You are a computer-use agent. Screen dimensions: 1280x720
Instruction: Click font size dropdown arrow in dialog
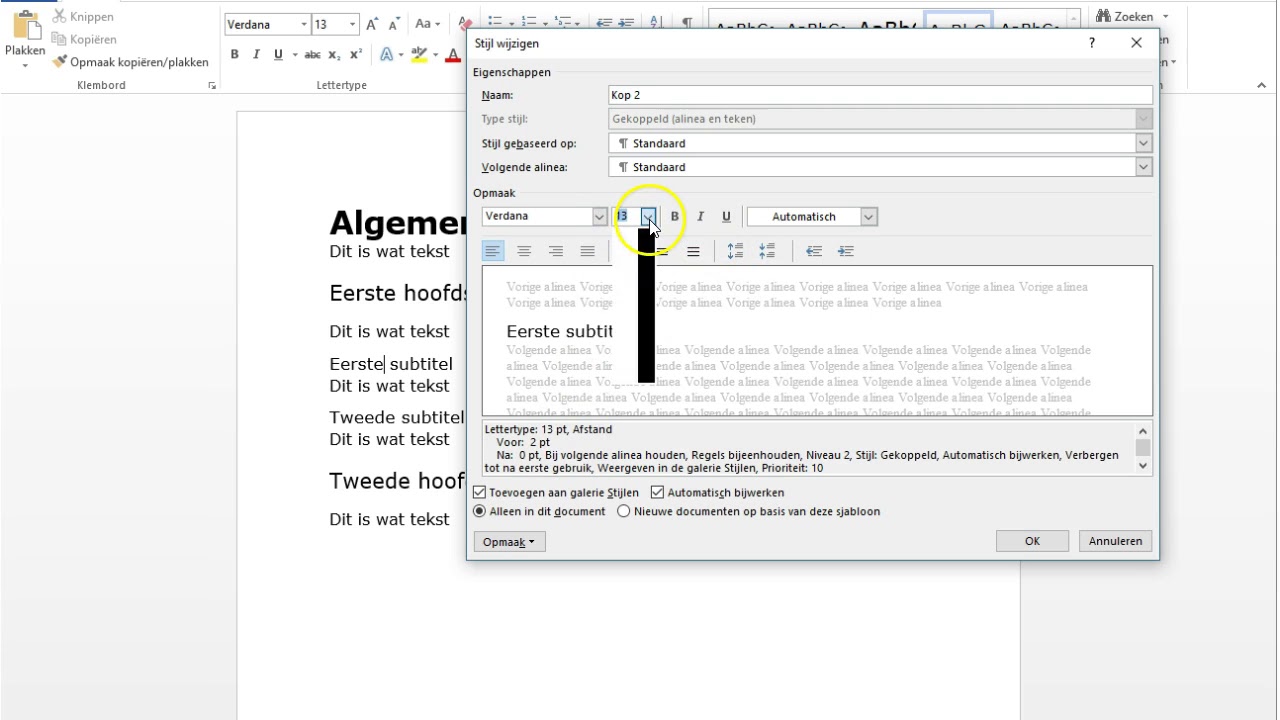pyautogui.click(x=648, y=216)
